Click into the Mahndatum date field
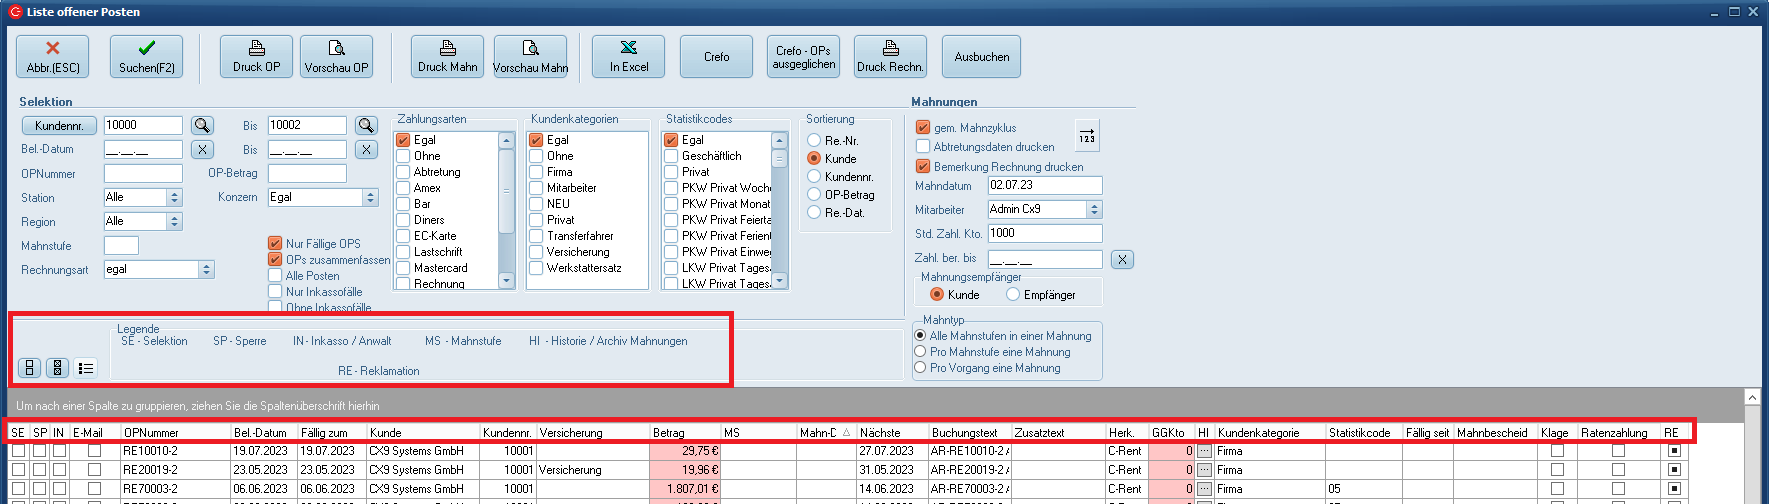 point(1044,185)
